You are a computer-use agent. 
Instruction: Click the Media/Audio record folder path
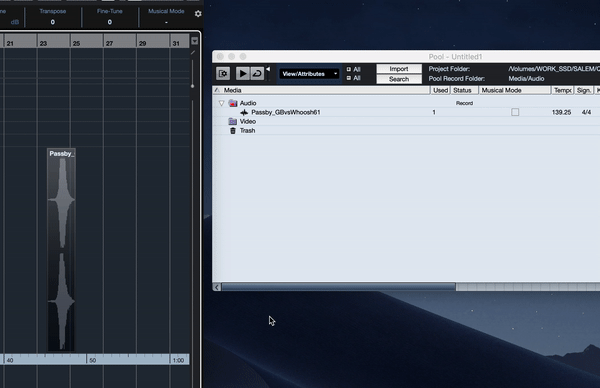click(x=526, y=78)
